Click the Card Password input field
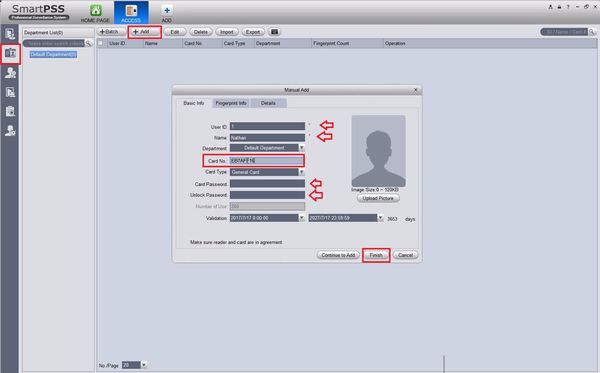Screen dimensions: 600x373 point(267,184)
